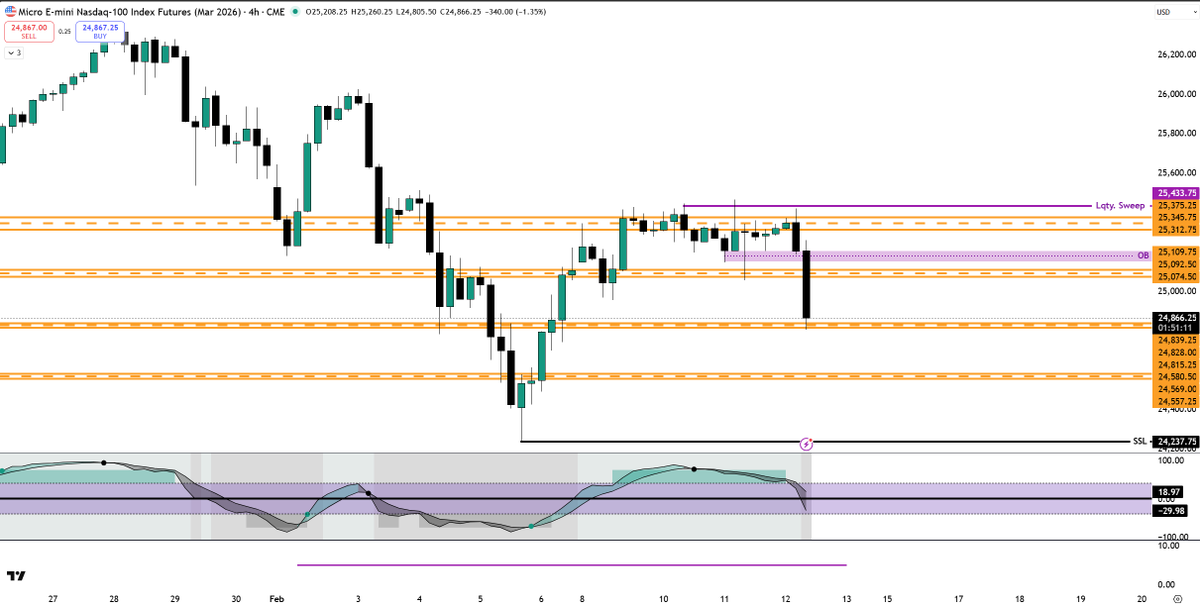Click the 25,312.75 orange price label
The height and width of the screenshot is (608, 1200).
(x=1176, y=229)
